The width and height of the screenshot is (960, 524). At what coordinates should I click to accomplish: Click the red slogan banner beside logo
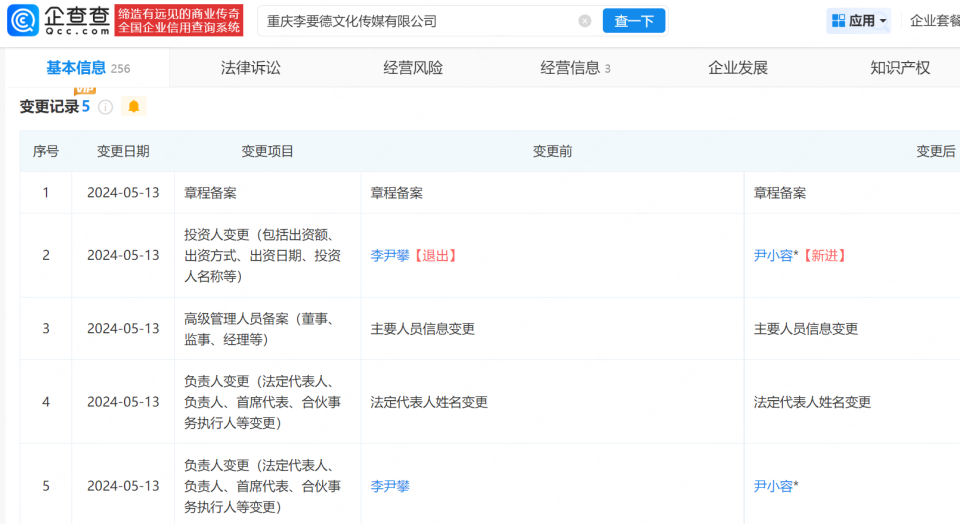(x=179, y=20)
